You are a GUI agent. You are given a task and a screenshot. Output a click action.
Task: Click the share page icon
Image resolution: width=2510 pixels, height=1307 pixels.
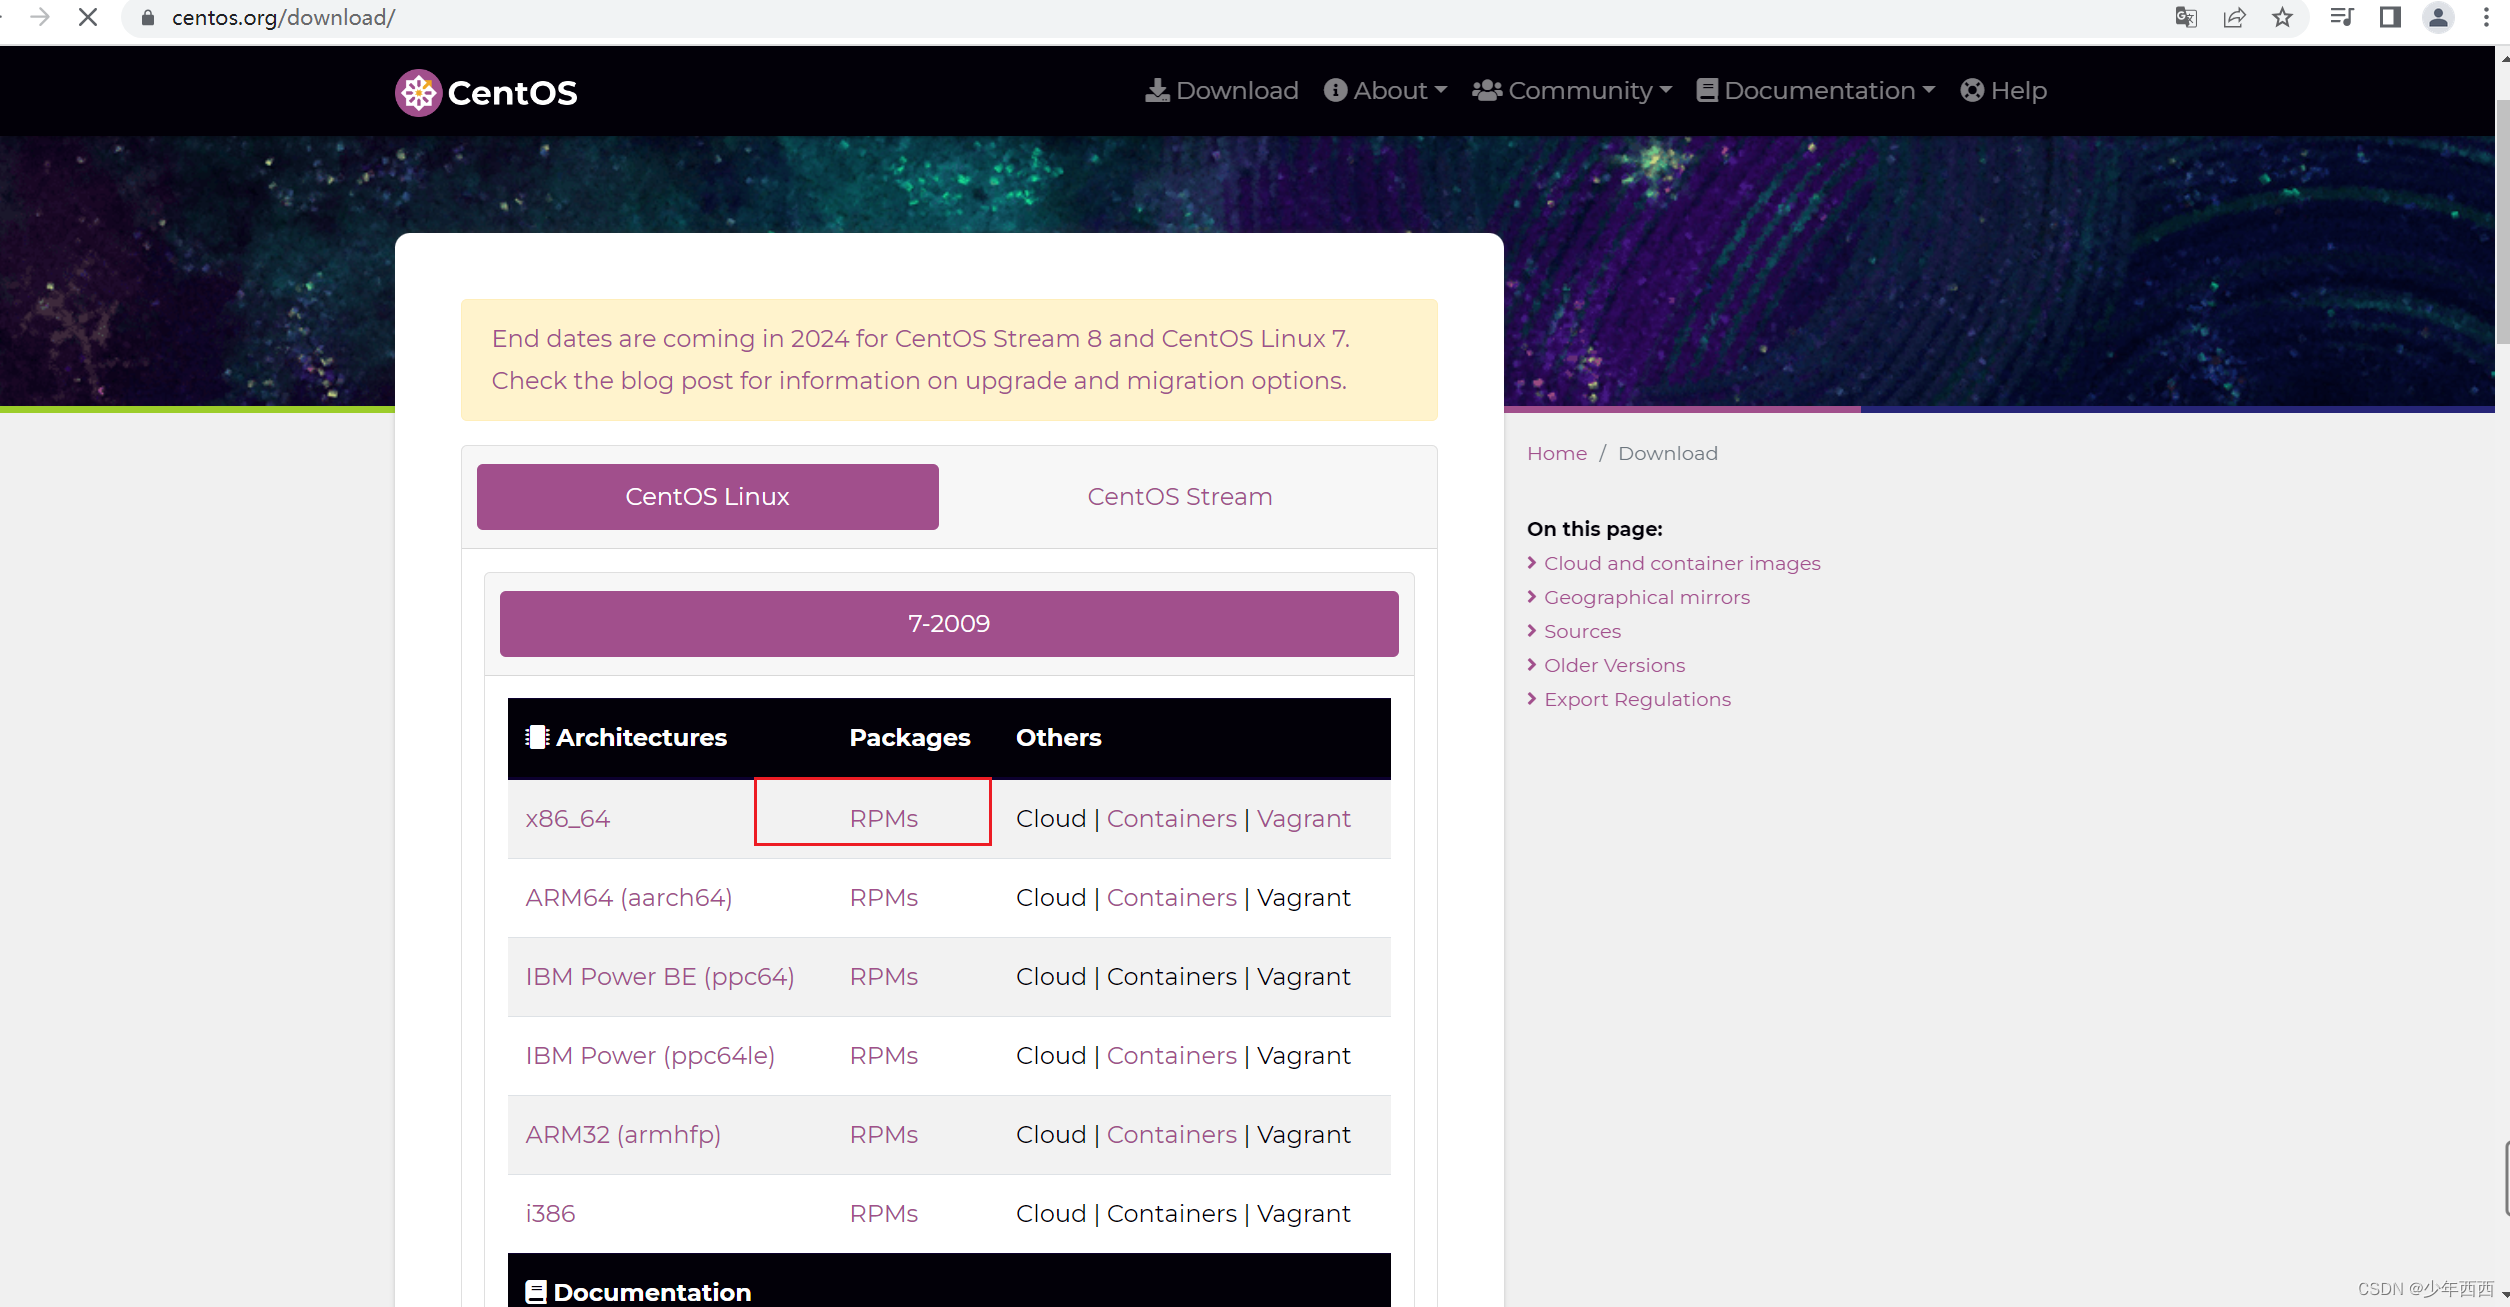tap(2234, 17)
